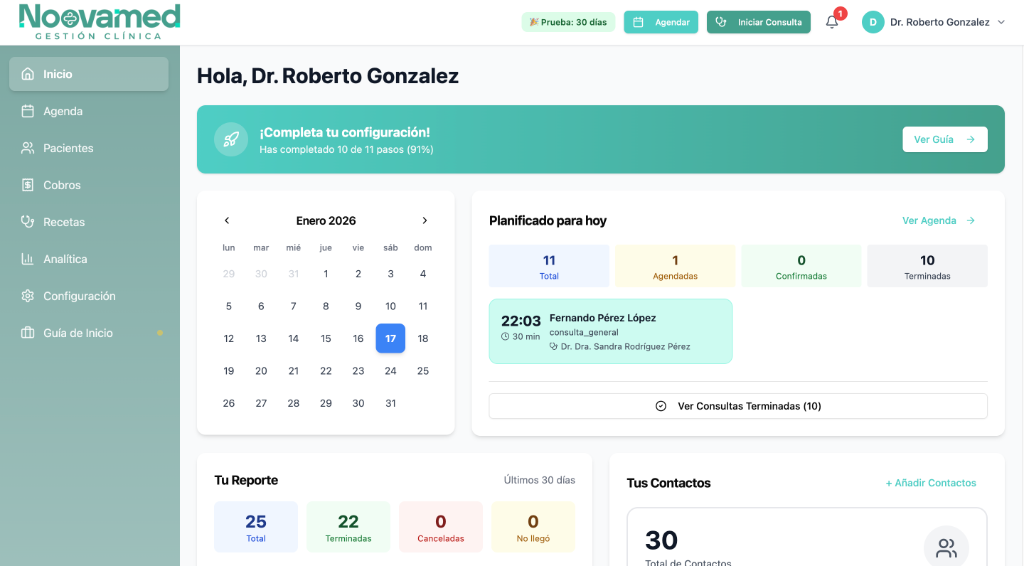Click the 30 Total de Contactos card
Viewport: 1024px width, 566px height.
807,537
